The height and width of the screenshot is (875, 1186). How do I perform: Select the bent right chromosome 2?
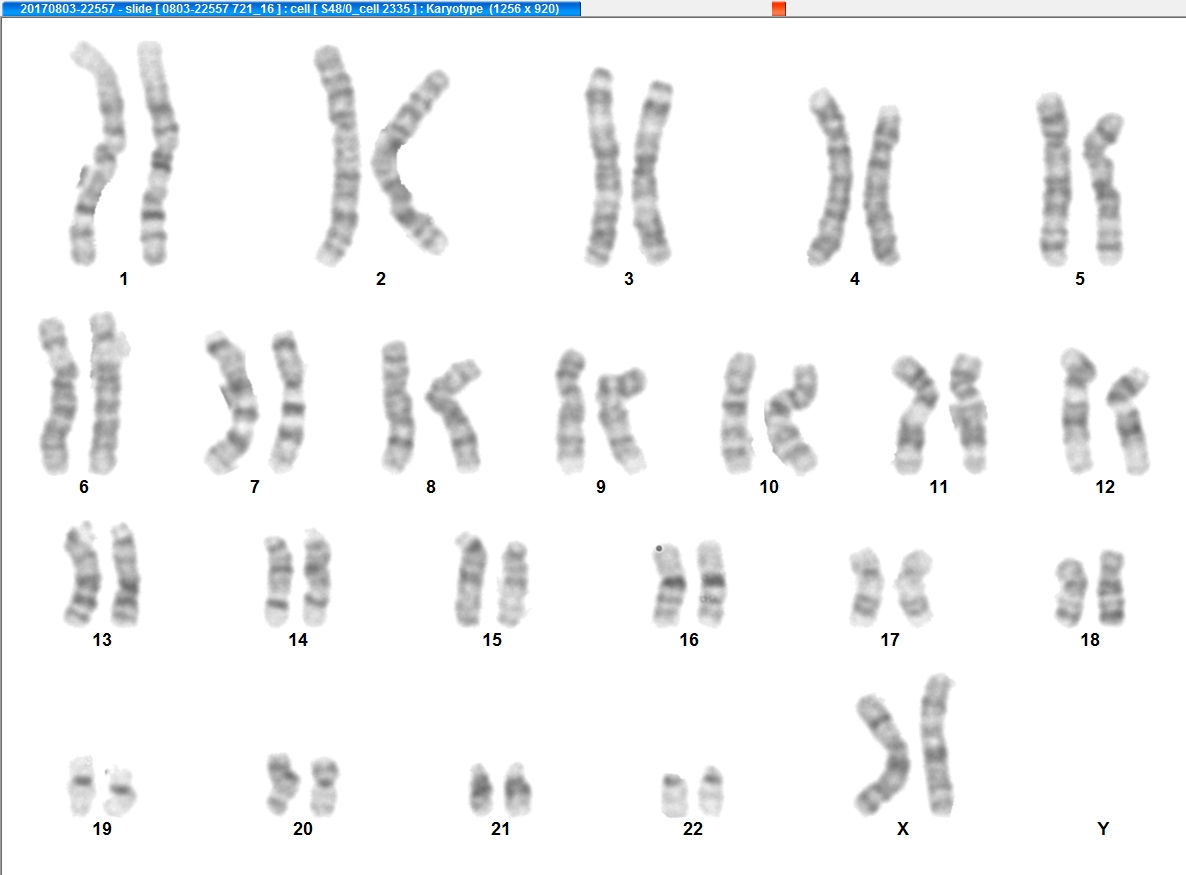[411, 162]
